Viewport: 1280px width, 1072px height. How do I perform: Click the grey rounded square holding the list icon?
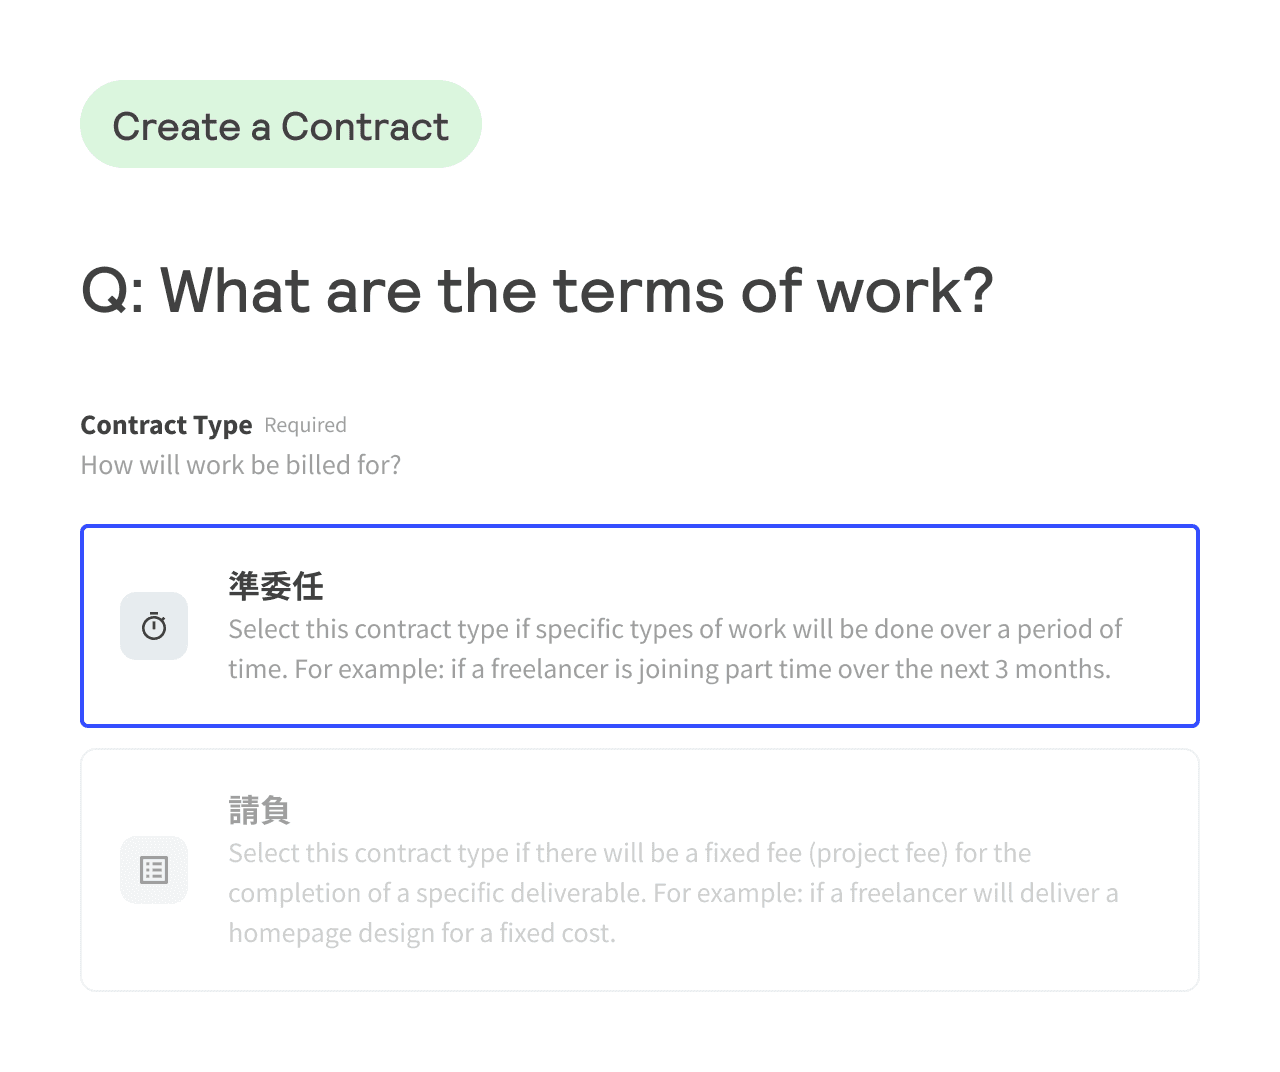pyautogui.click(x=154, y=870)
